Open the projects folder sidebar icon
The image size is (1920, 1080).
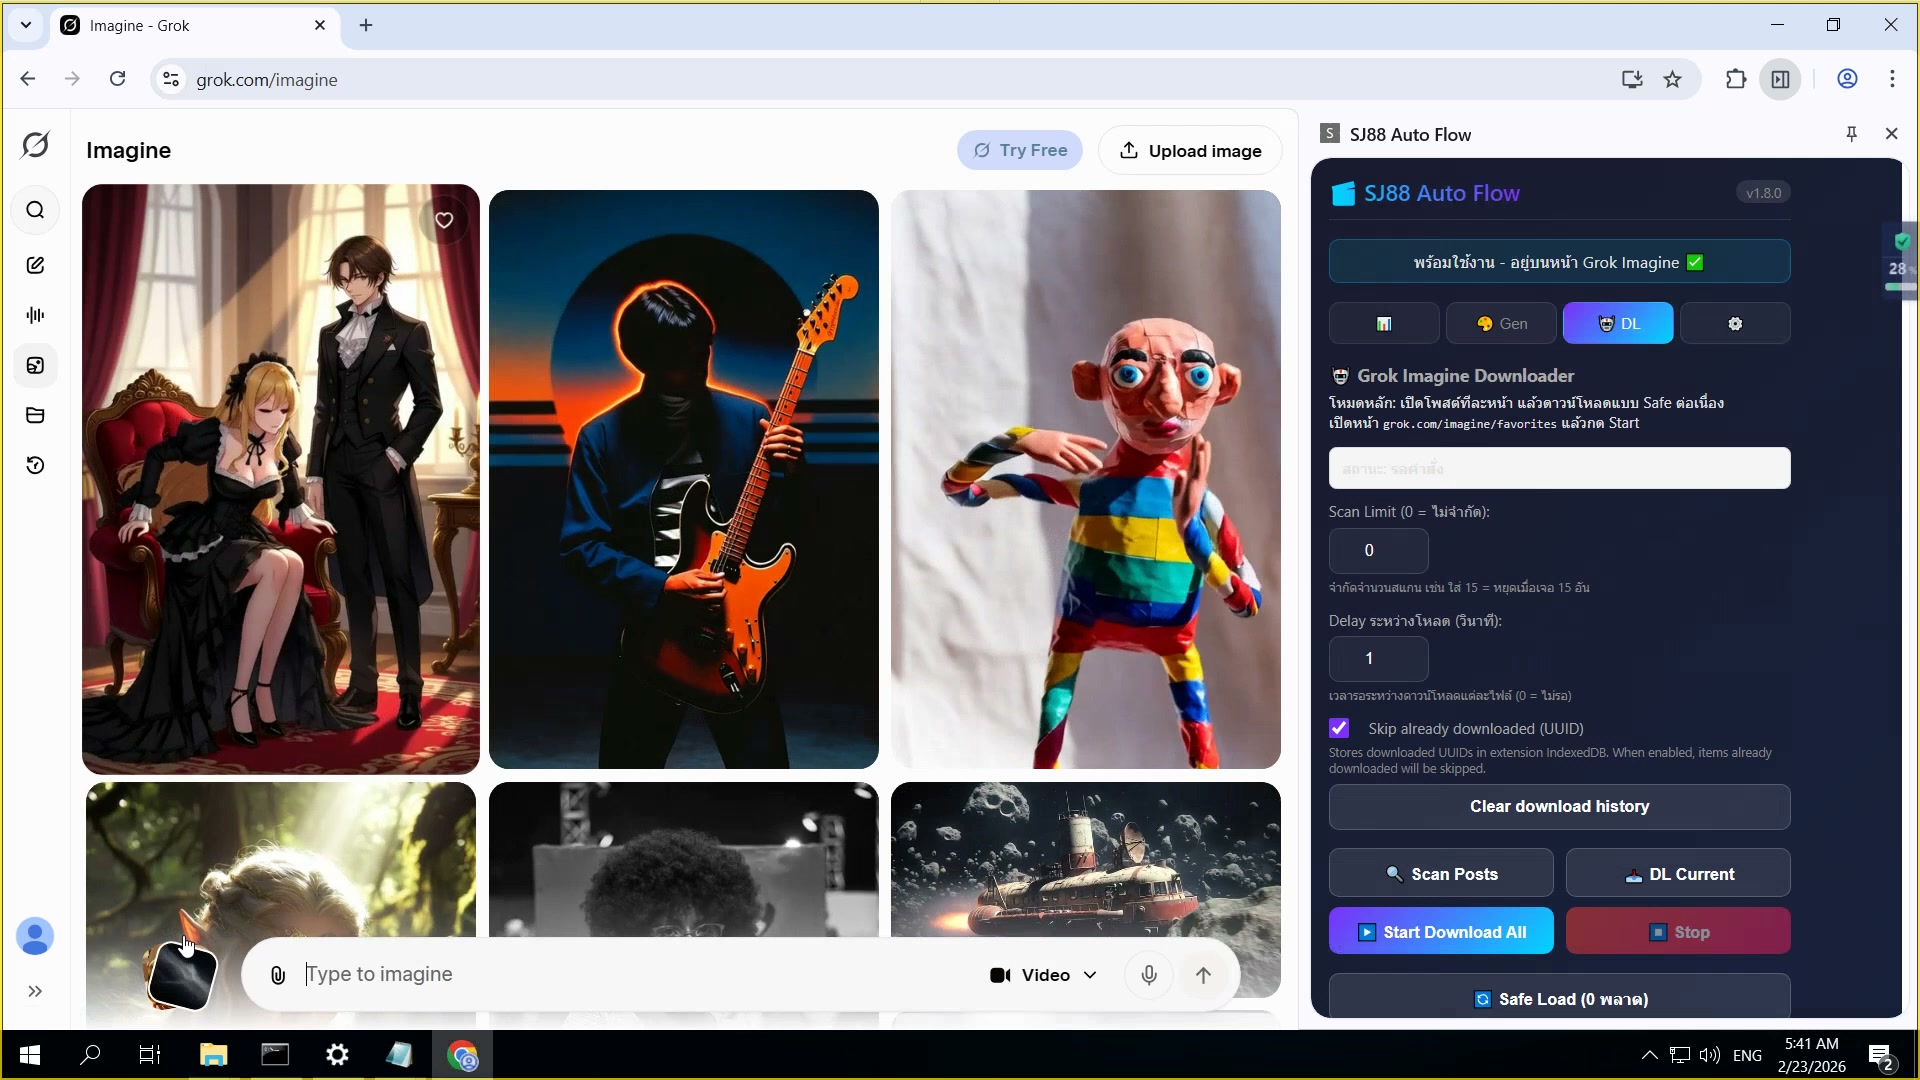(35, 415)
